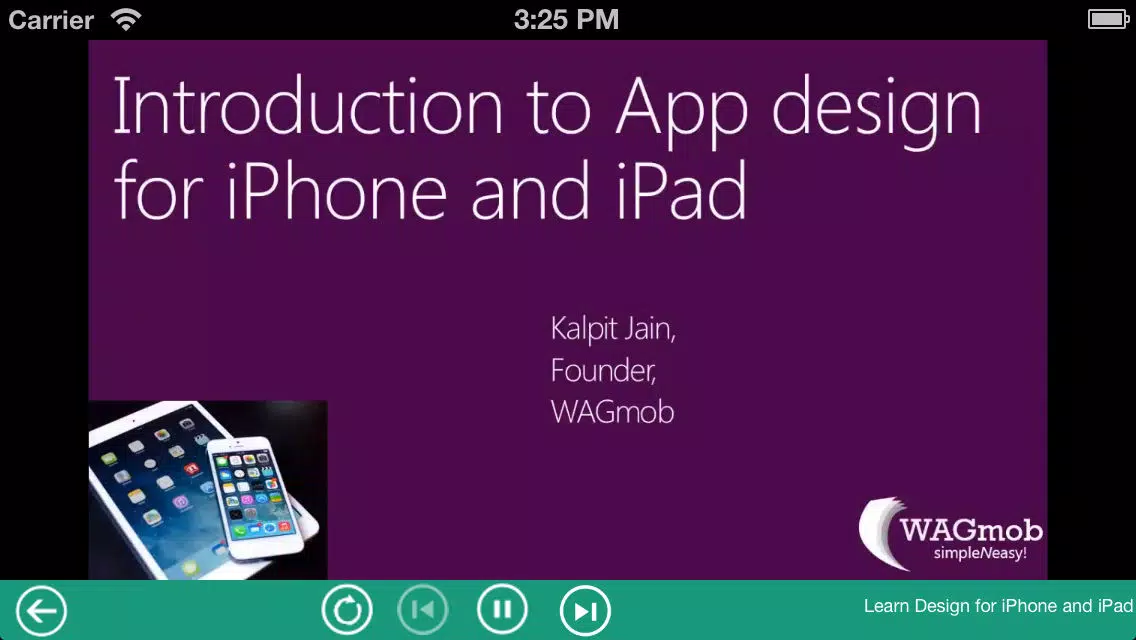Screen dimensions: 1136x640
Task: Tap the Wi-Fi status icon
Action: (126, 19)
